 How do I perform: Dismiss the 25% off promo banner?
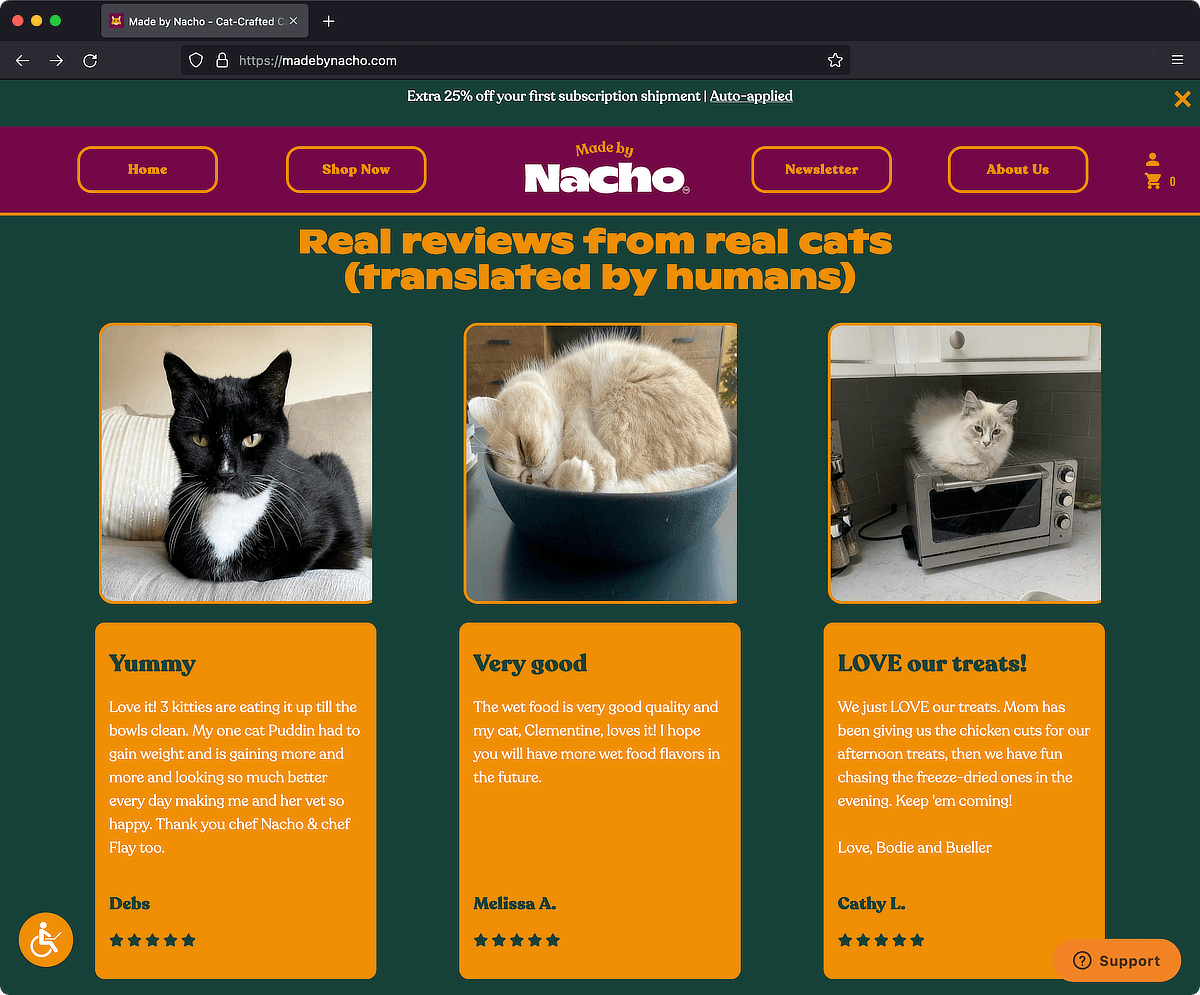pos(1182,99)
